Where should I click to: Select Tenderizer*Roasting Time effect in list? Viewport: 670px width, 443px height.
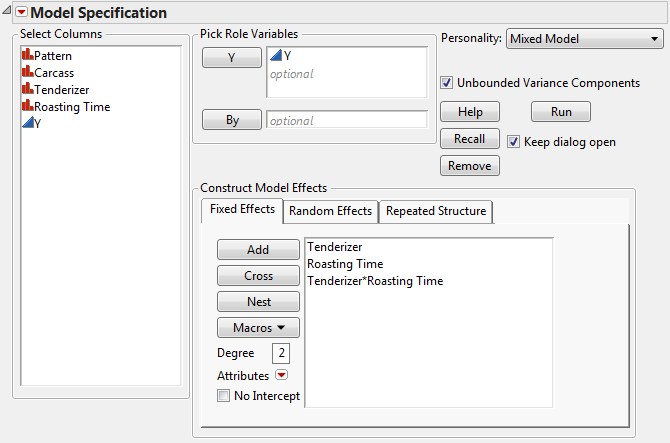(375, 281)
